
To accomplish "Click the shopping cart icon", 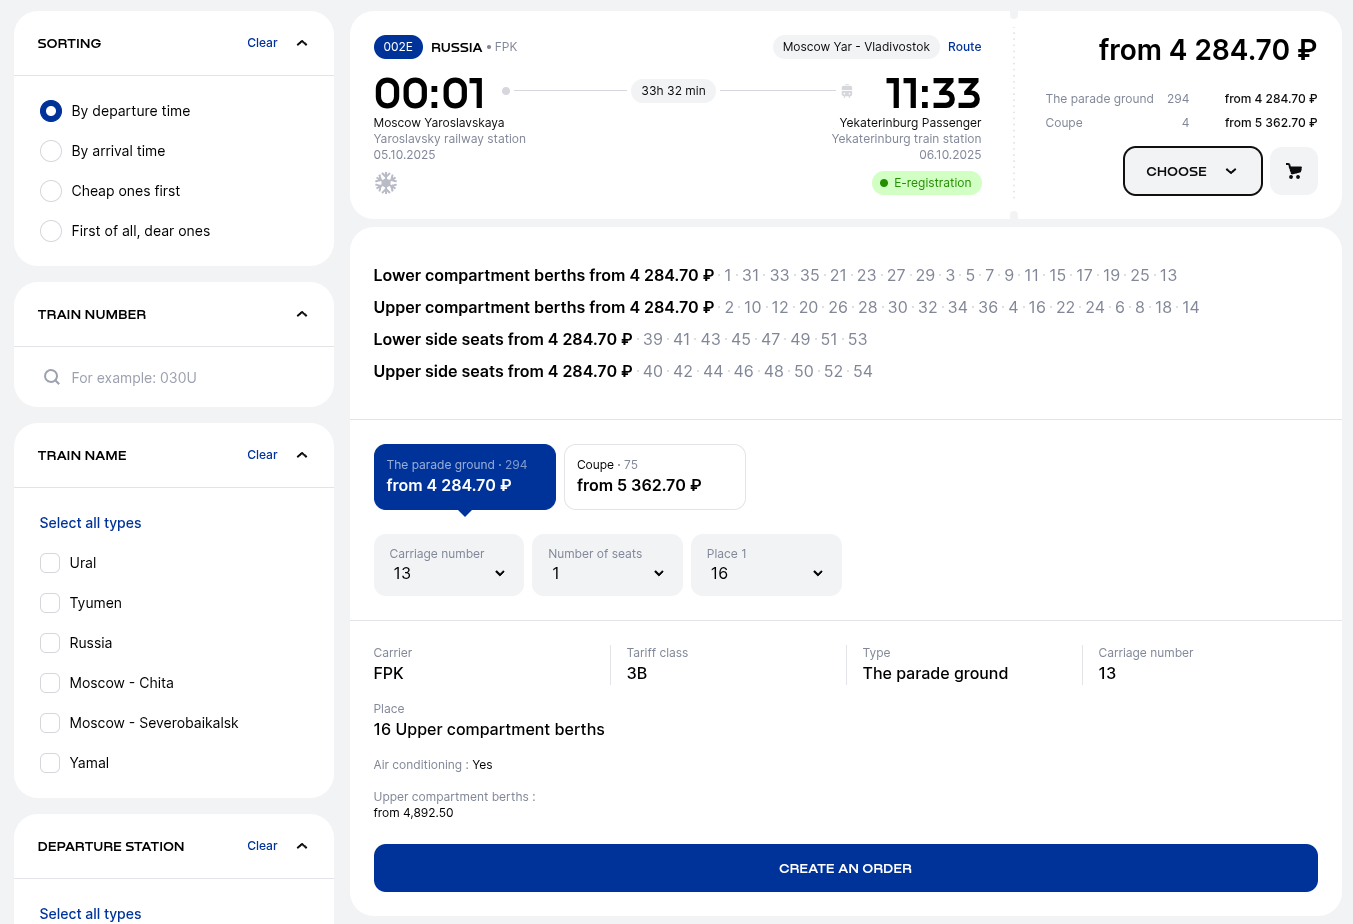I will (1294, 171).
